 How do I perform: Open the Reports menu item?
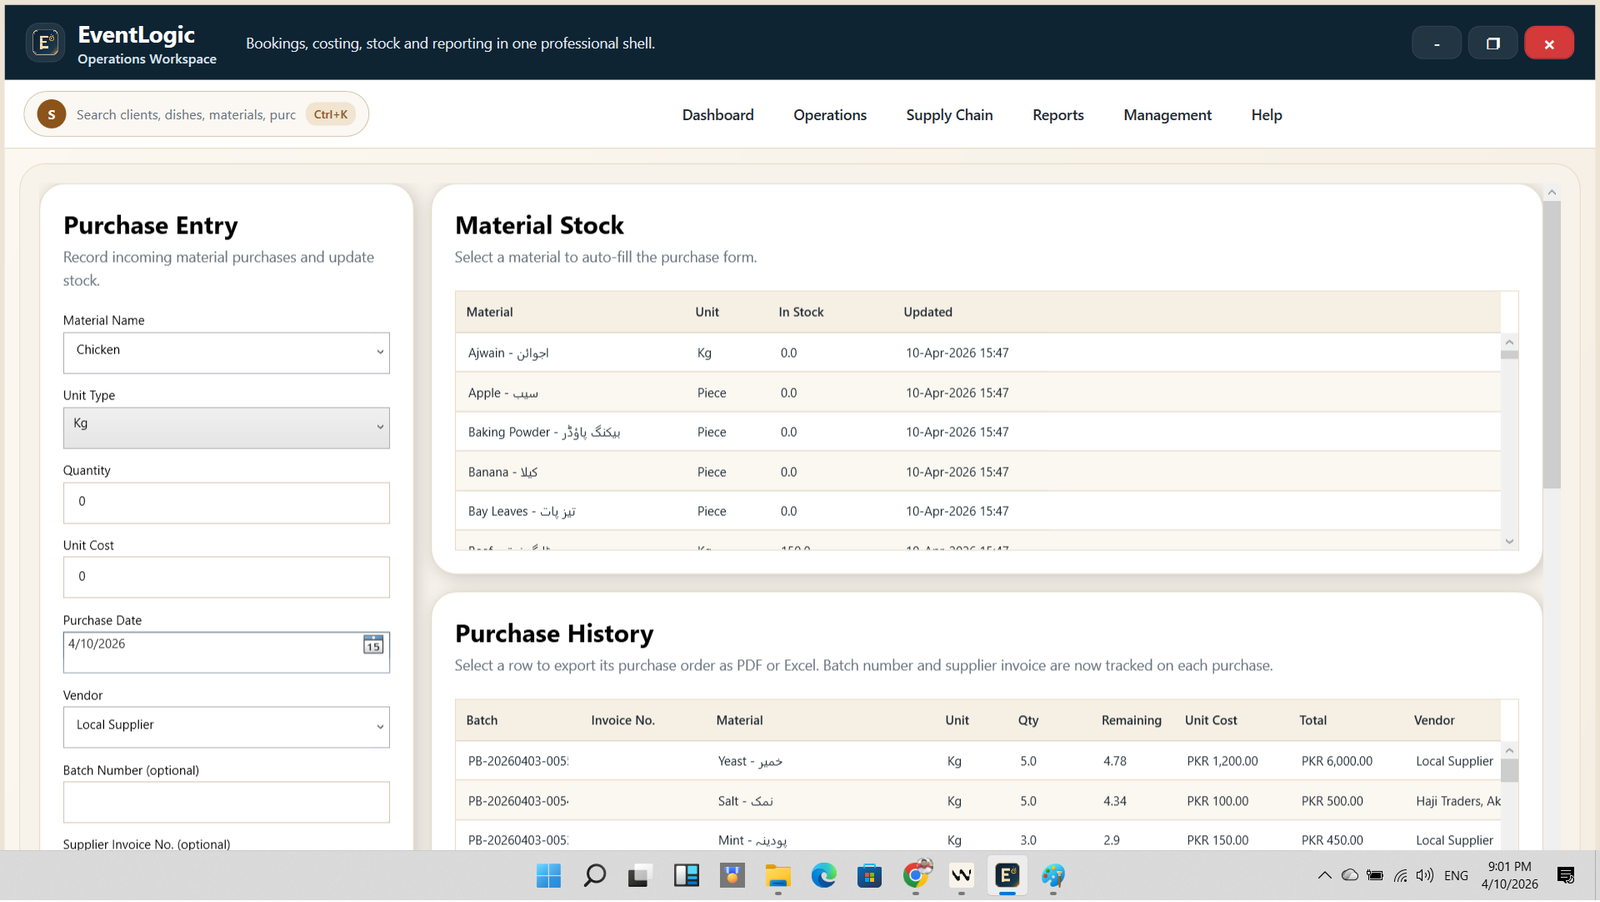click(x=1057, y=115)
